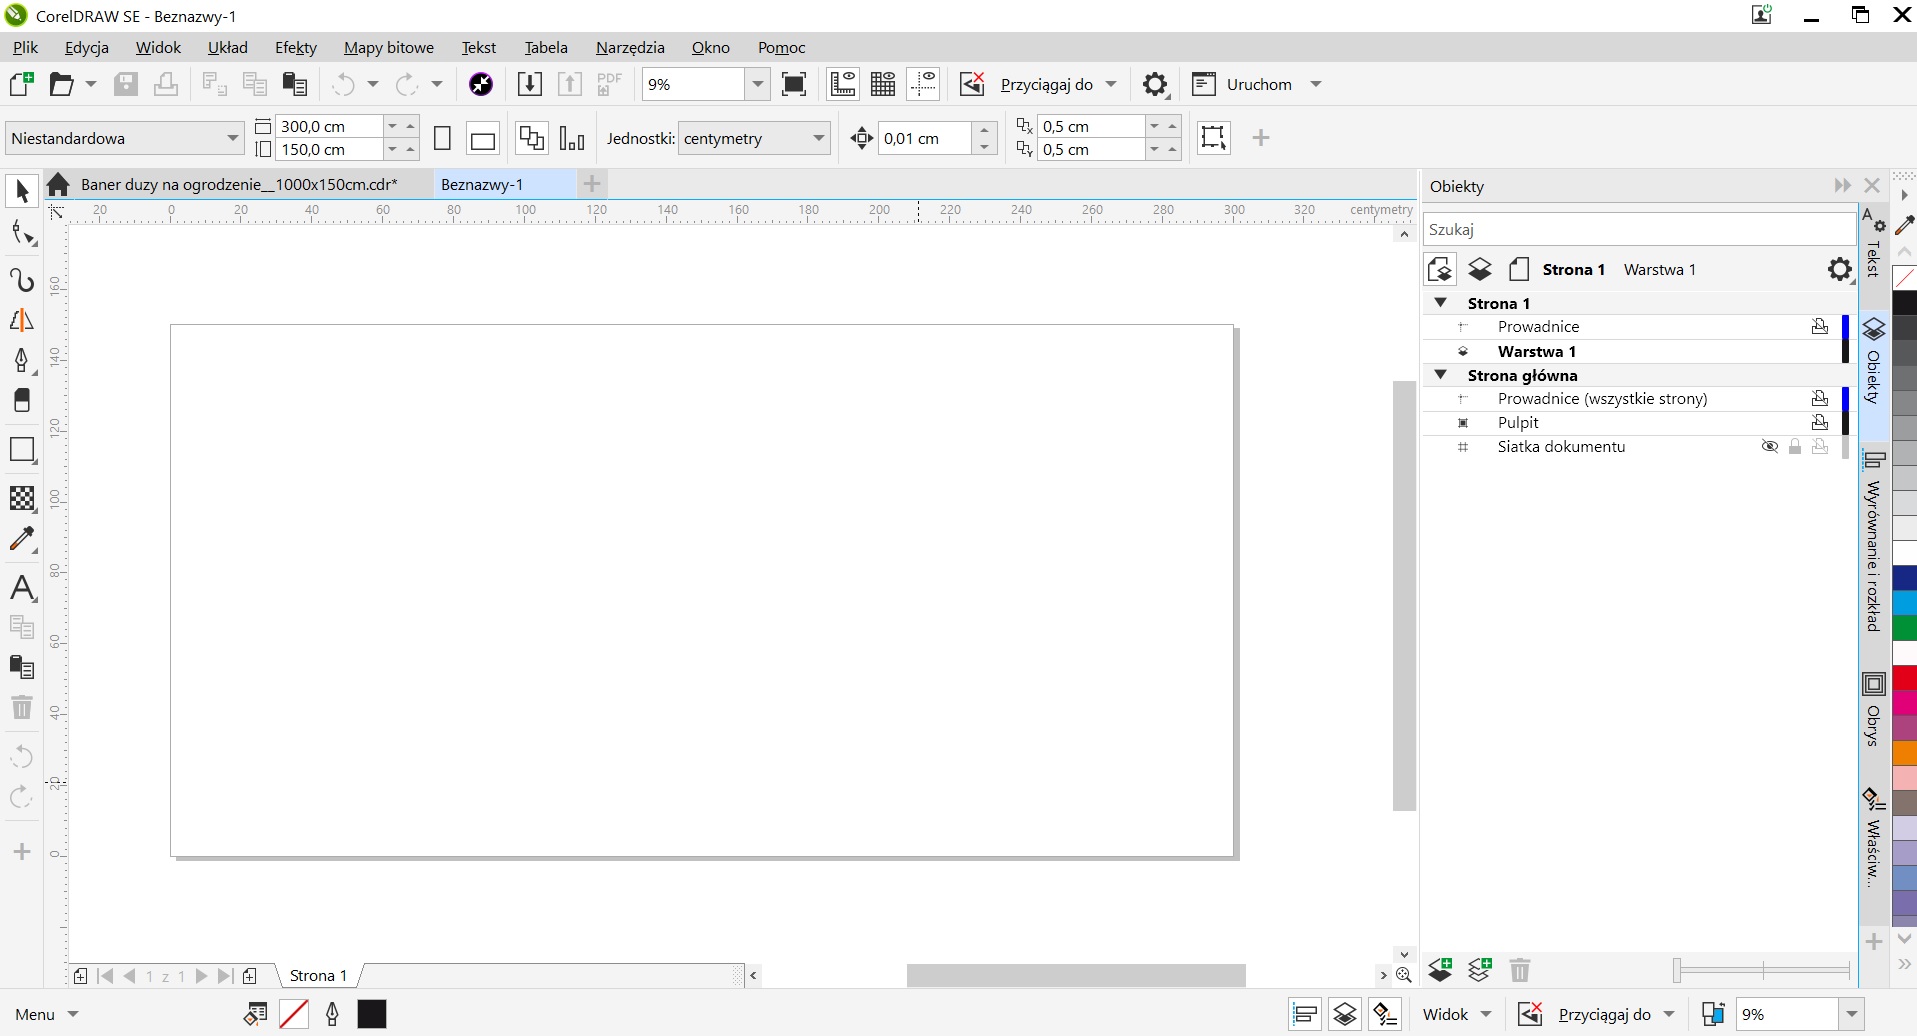Screen dimensions: 1917x1036
Task: Open the Options gear in toolbar
Action: pyautogui.click(x=1155, y=85)
